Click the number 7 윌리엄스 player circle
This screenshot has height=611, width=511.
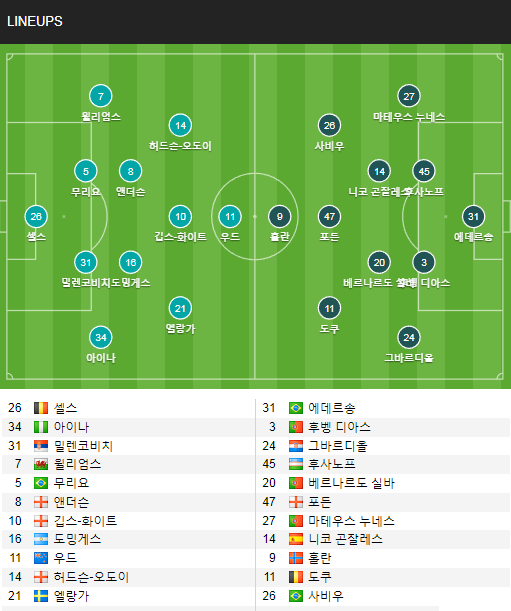pyautogui.click(x=101, y=96)
